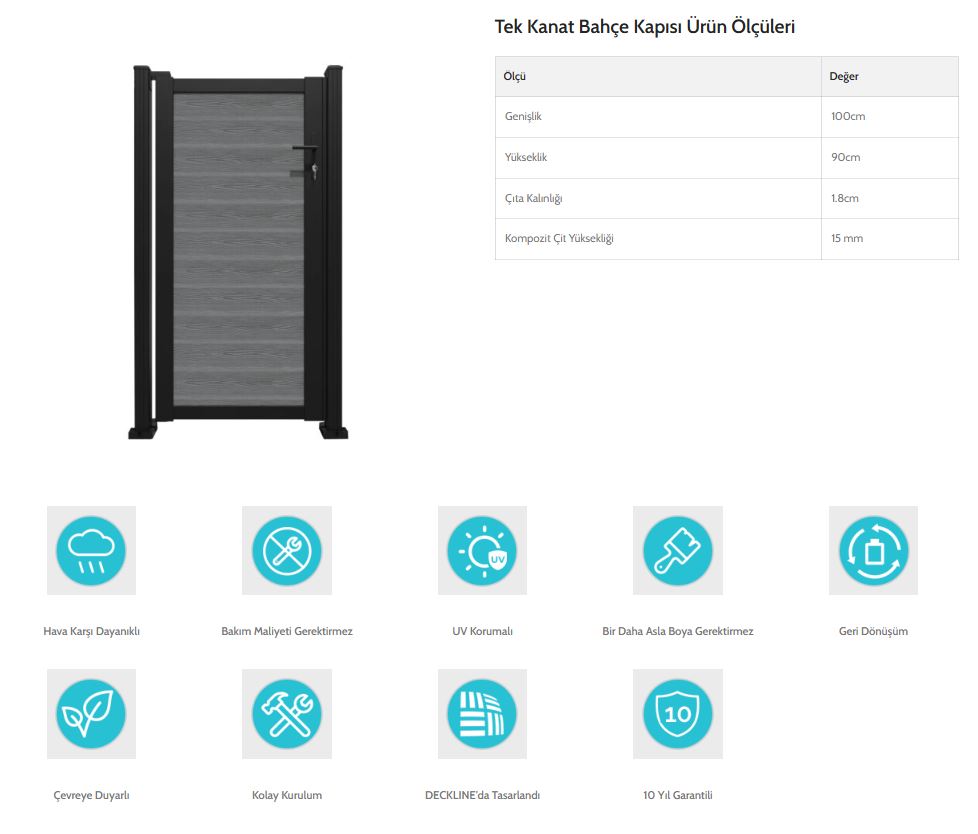Click the 'Hava Karşı Dayanıklı' label

click(x=91, y=632)
